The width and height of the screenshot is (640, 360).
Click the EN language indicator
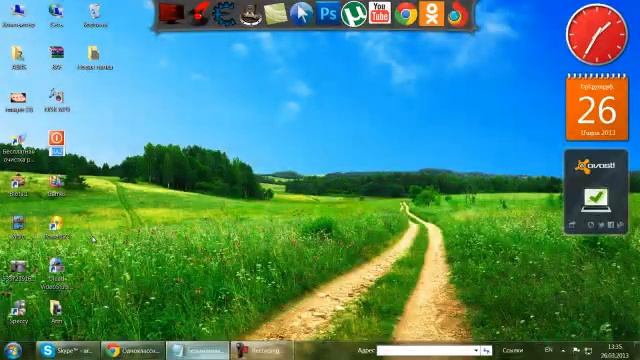tap(549, 350)
